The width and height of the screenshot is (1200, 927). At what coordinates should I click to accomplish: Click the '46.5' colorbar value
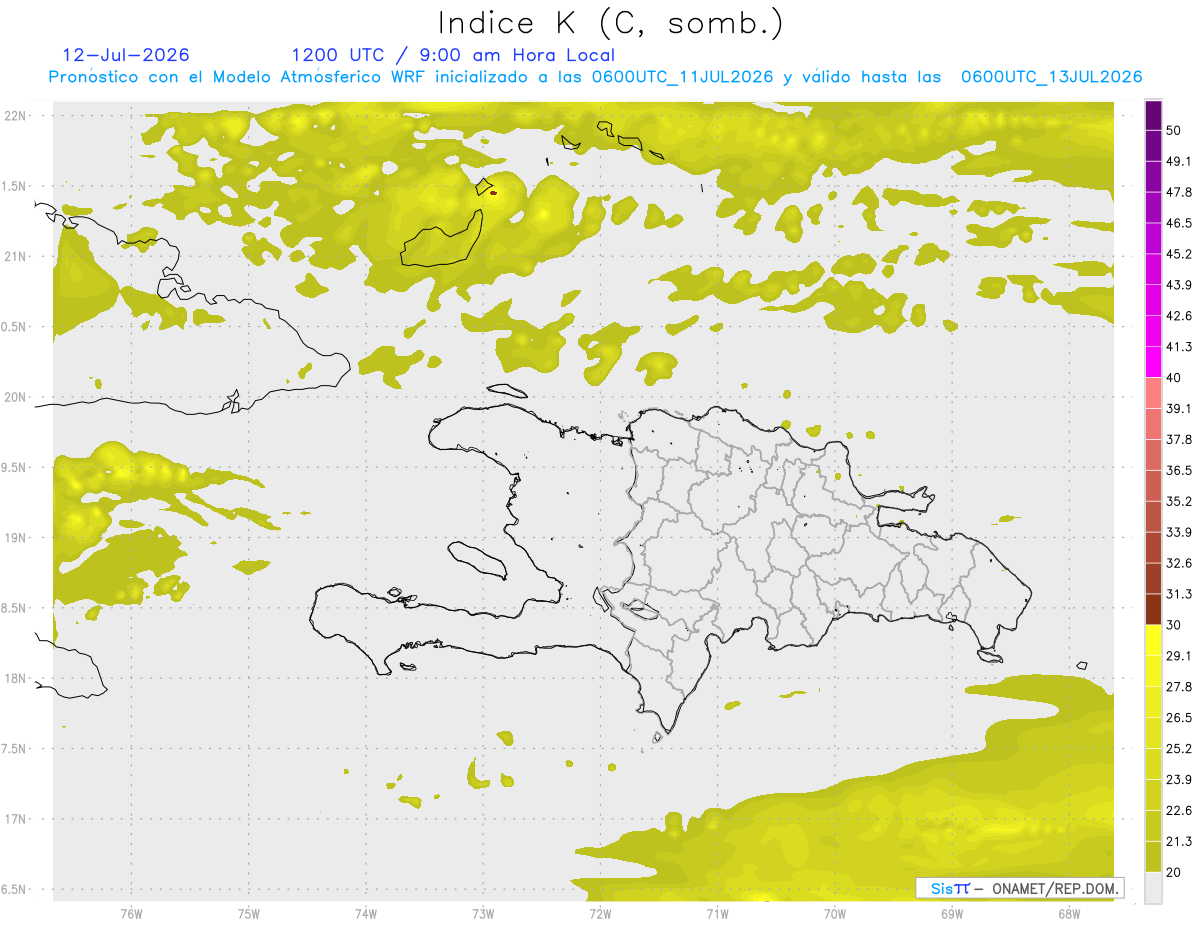coord(1178,223)
